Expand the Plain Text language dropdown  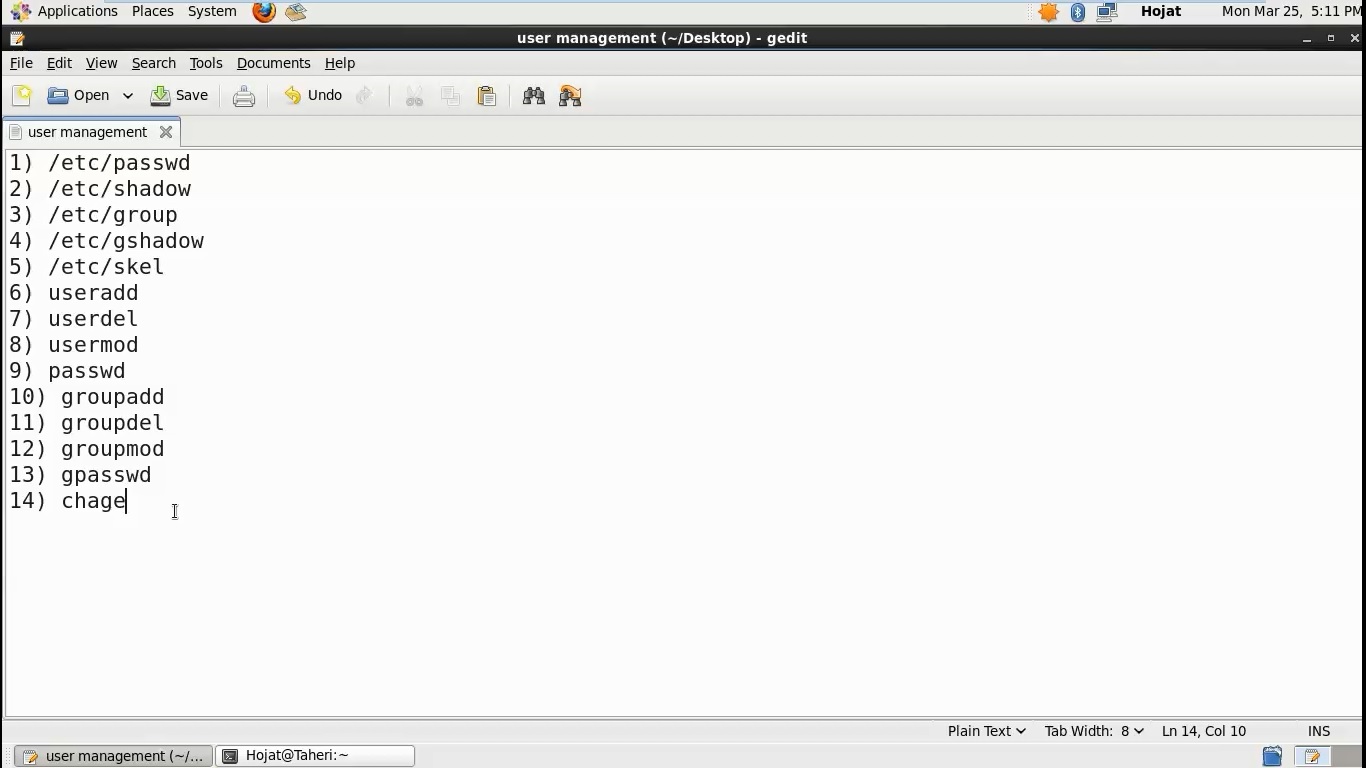(986, 731)
